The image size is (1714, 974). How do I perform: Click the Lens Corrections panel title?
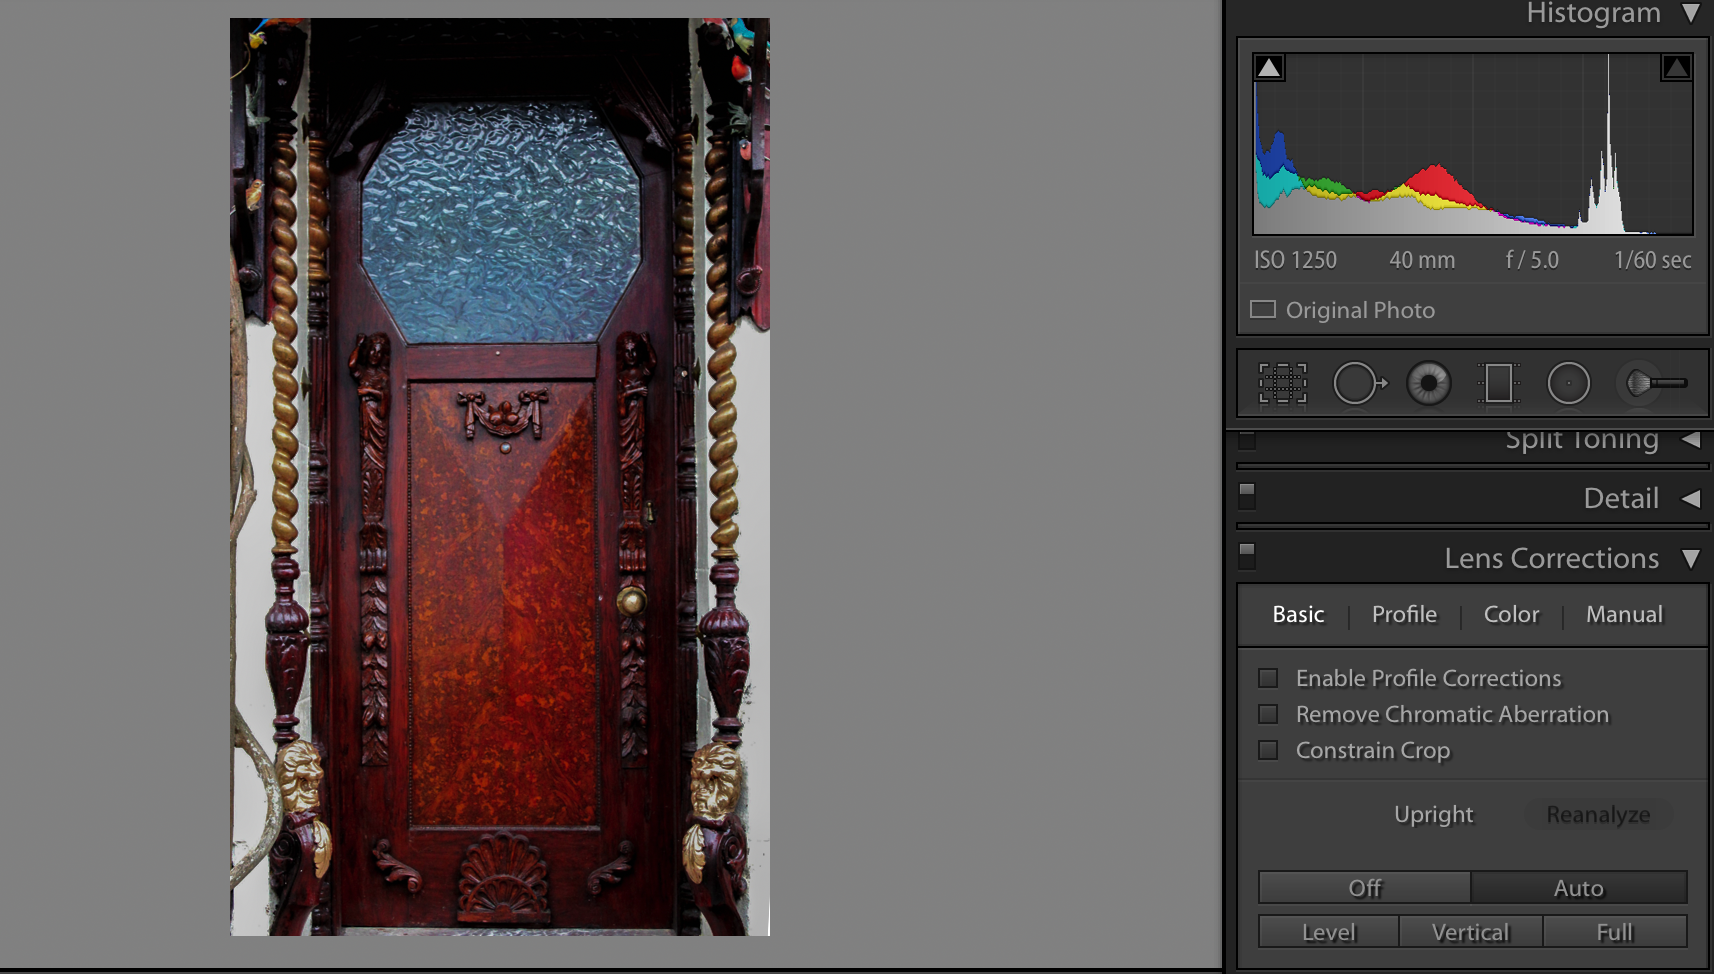1551,558
